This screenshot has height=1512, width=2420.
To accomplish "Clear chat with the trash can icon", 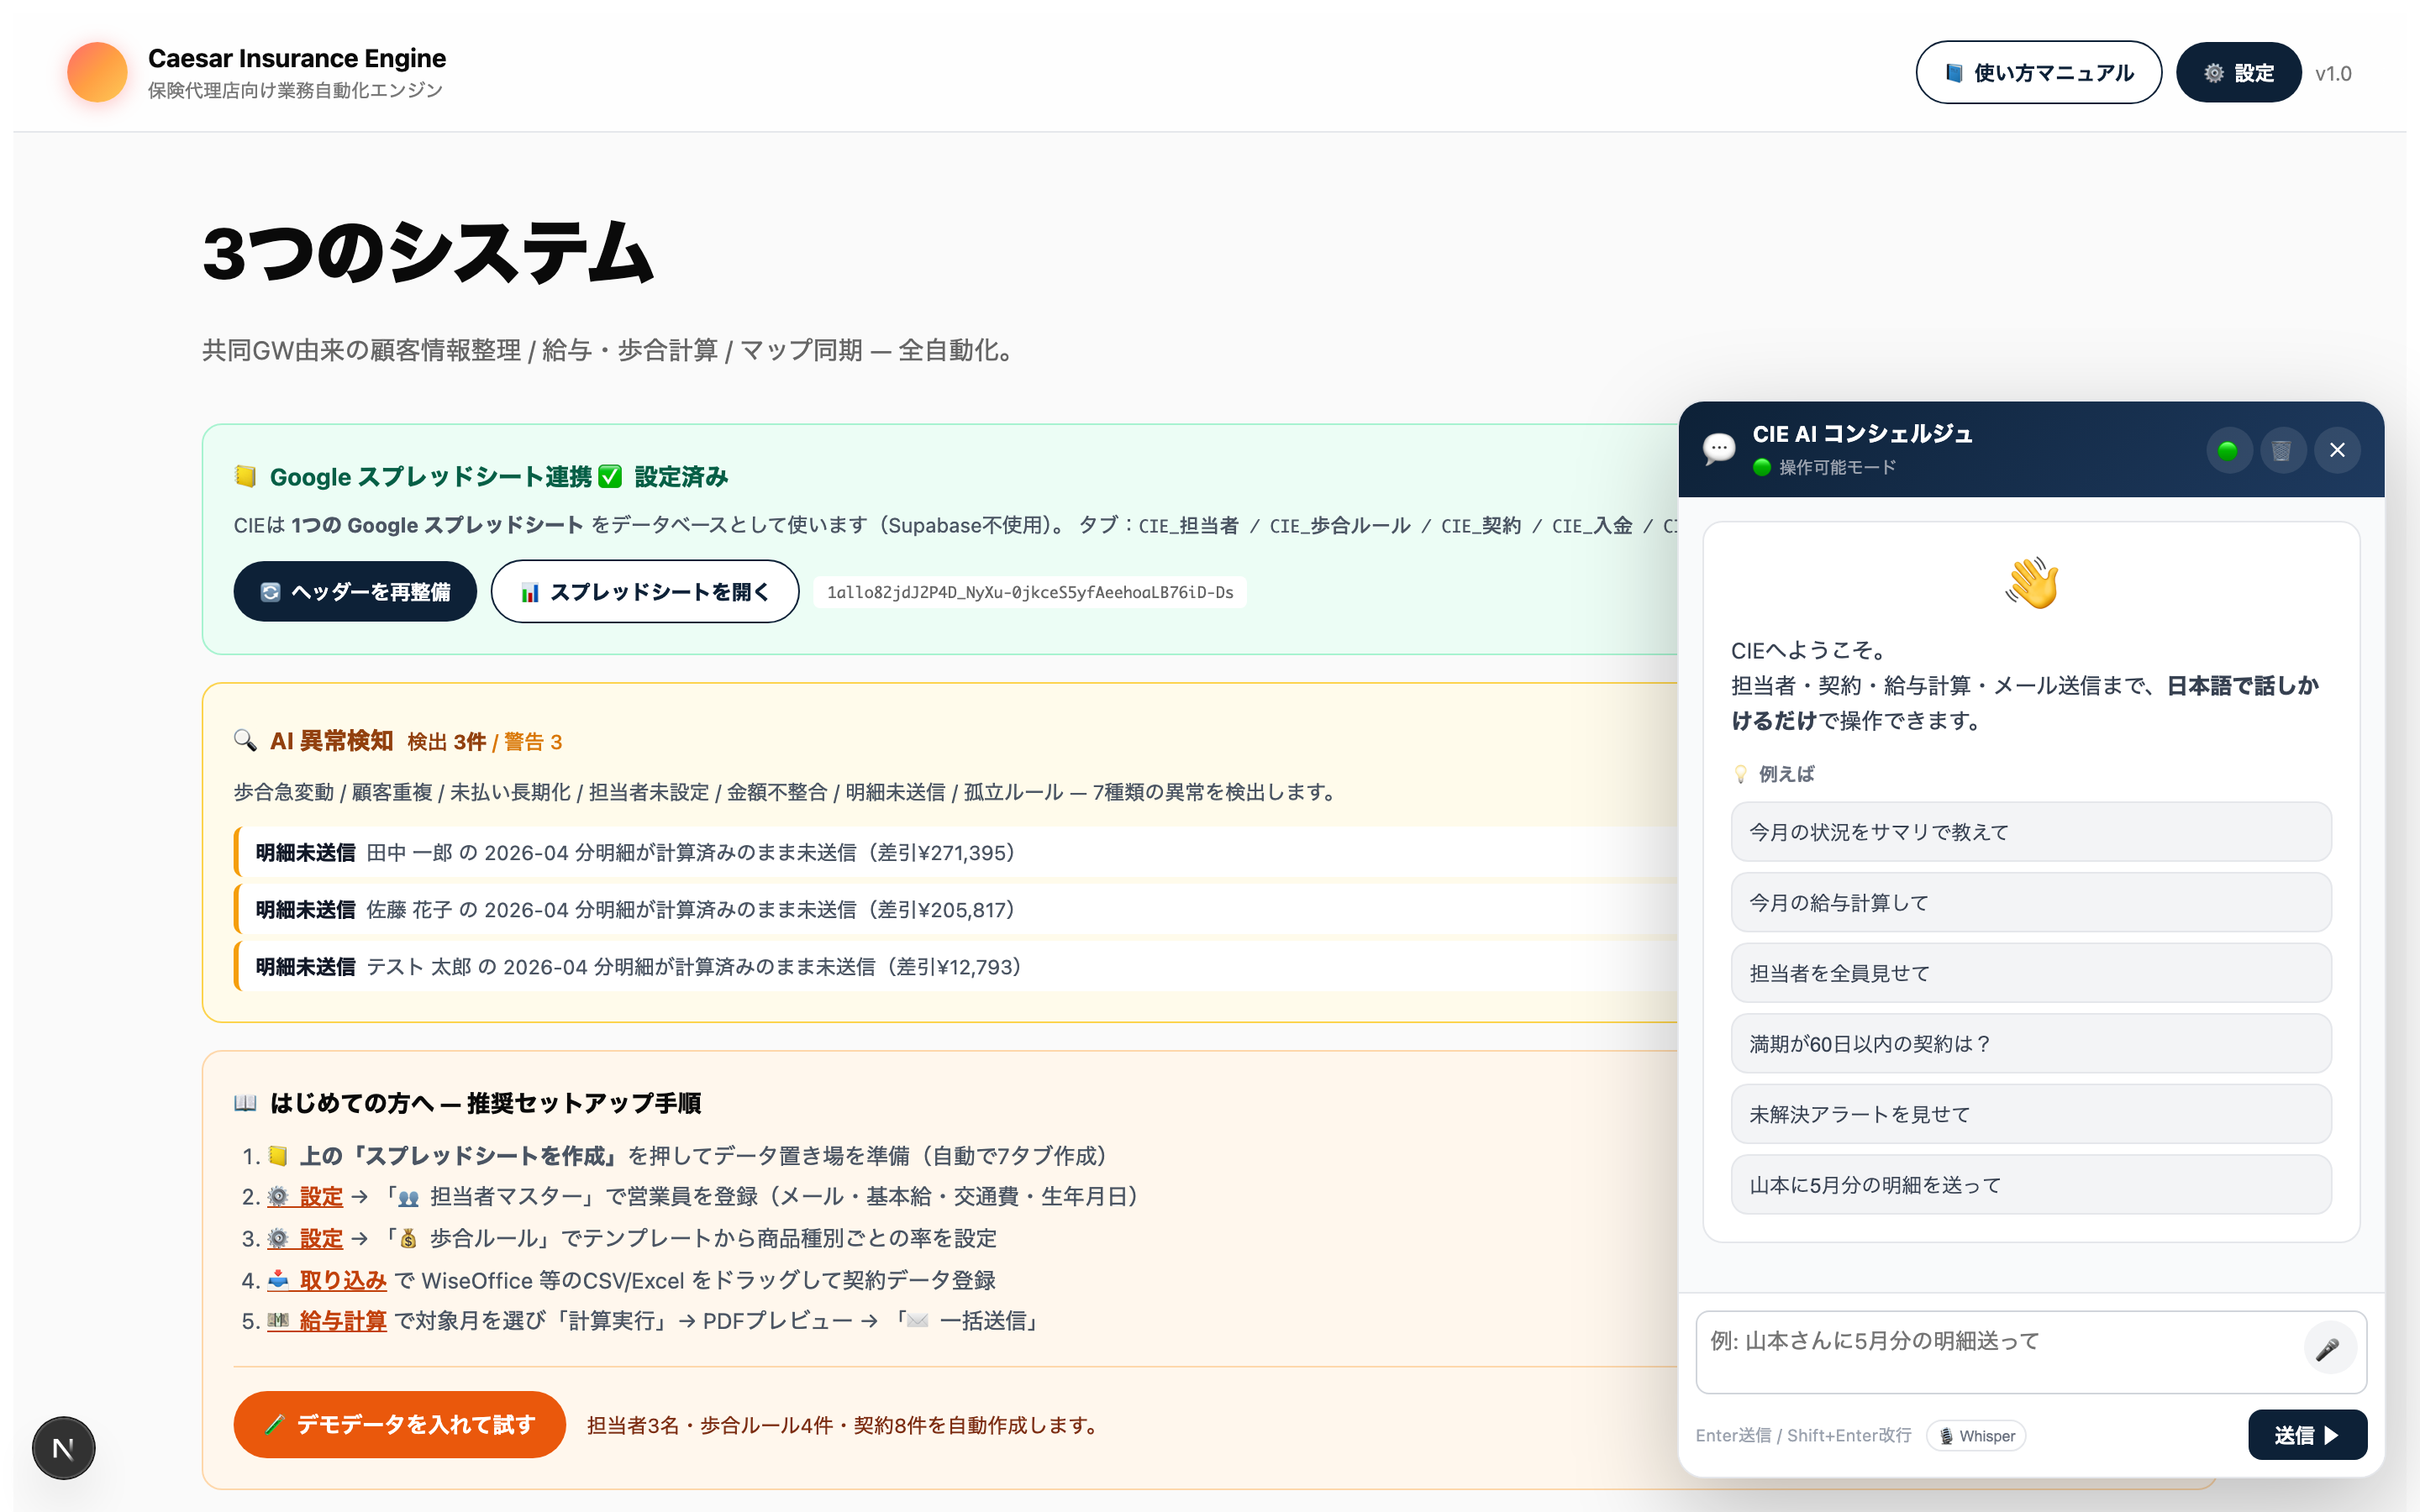I will tap(2282, 450).
